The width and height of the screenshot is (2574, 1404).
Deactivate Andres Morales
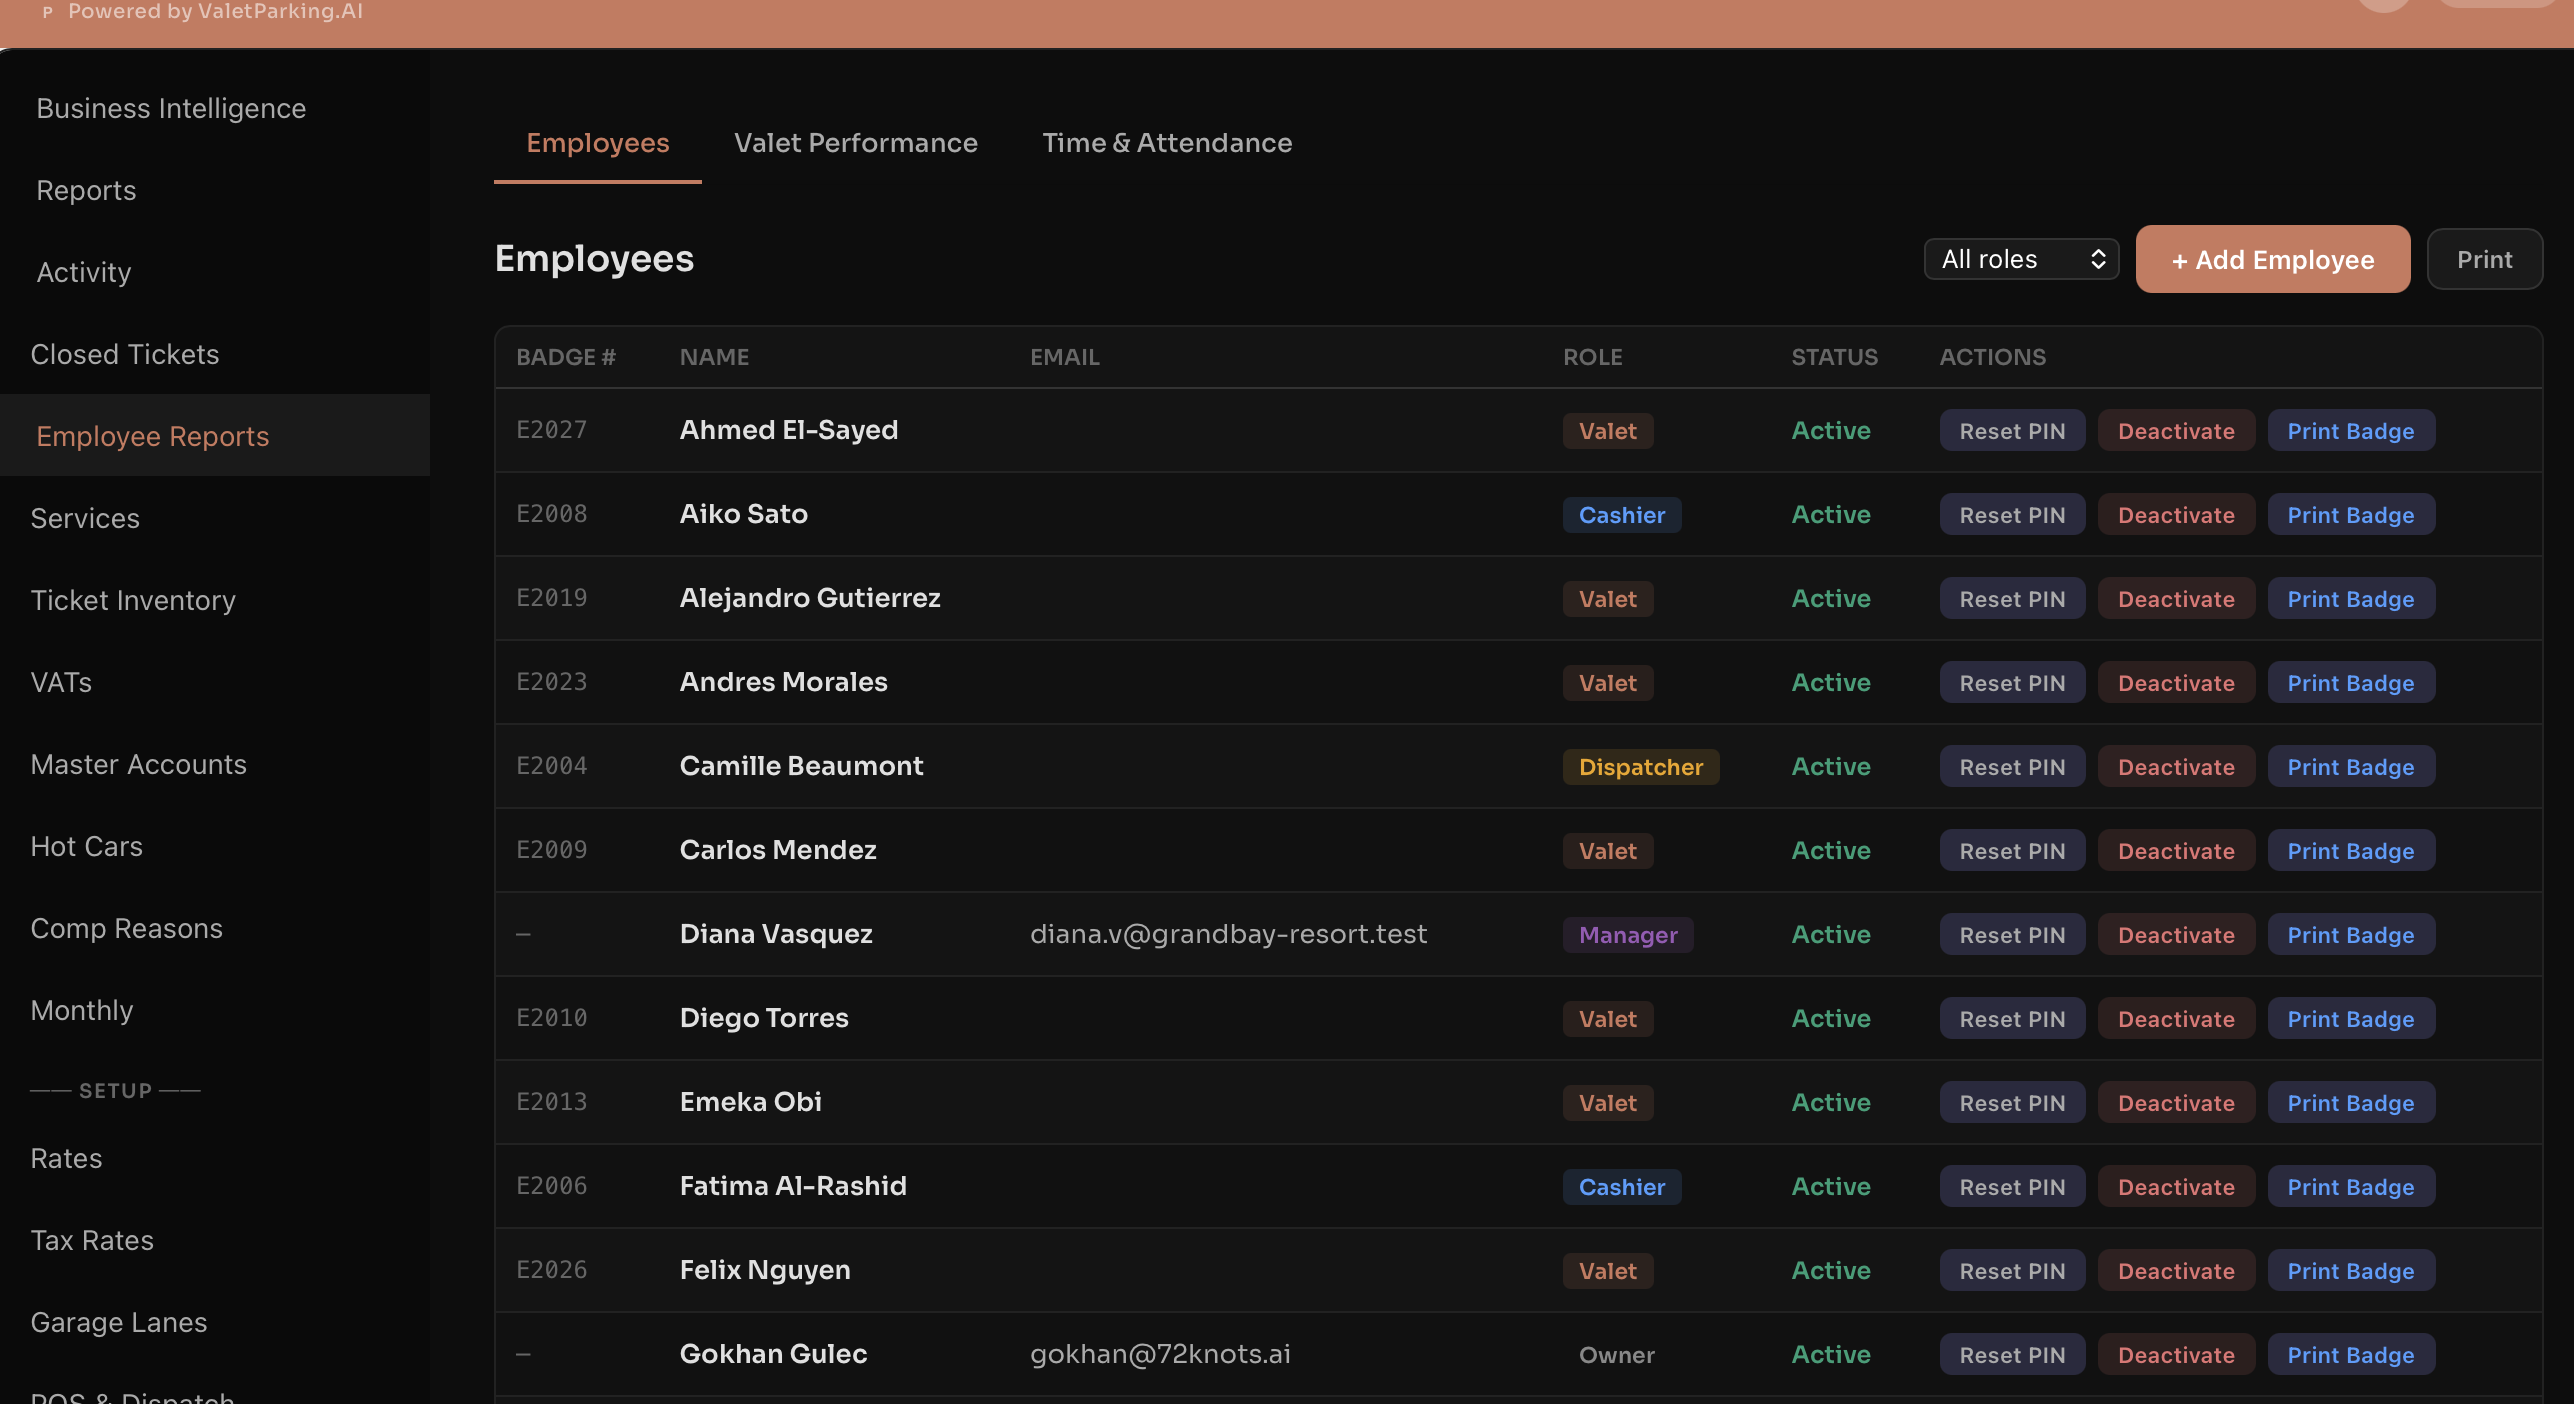(2176, 682)
